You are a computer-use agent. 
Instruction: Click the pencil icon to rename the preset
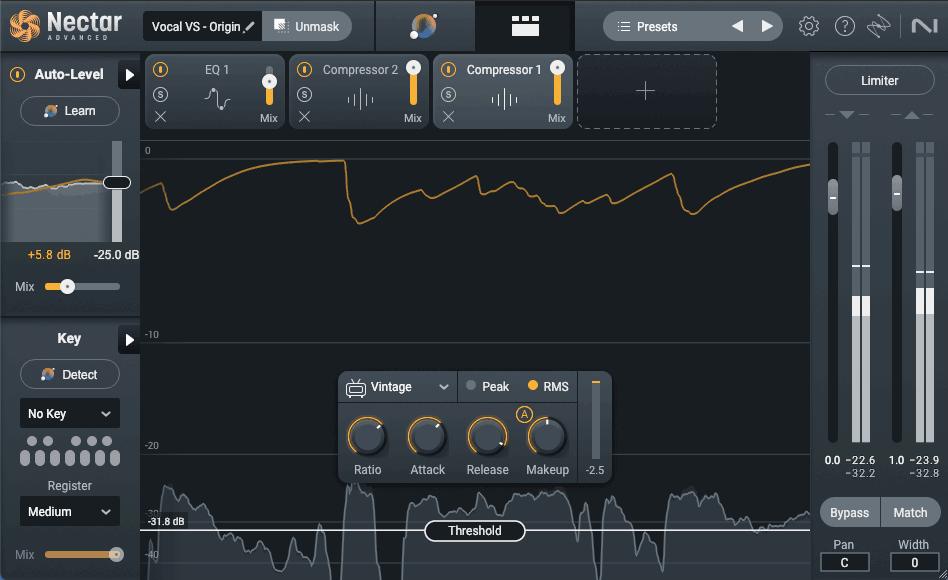[x=250, y=27]
